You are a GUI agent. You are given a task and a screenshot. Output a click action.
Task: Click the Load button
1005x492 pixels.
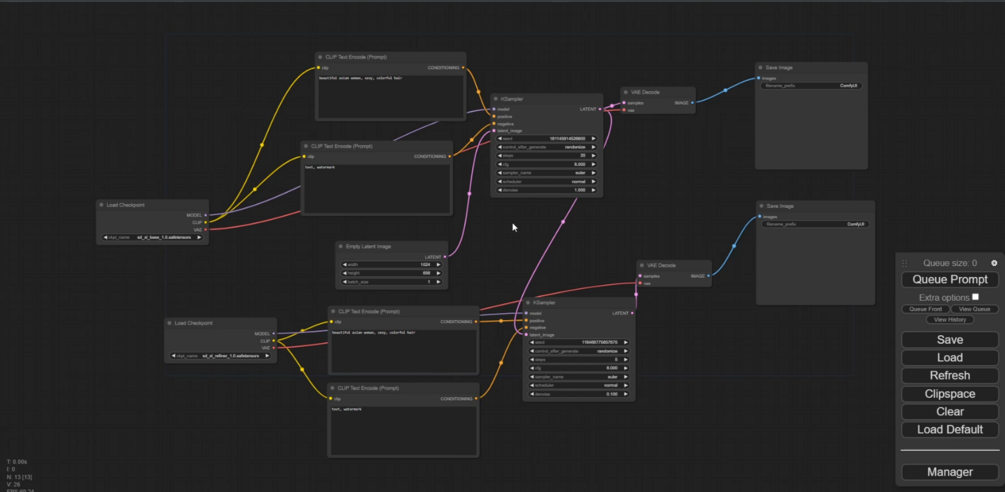pyautogui.click(x=950, y=357)
